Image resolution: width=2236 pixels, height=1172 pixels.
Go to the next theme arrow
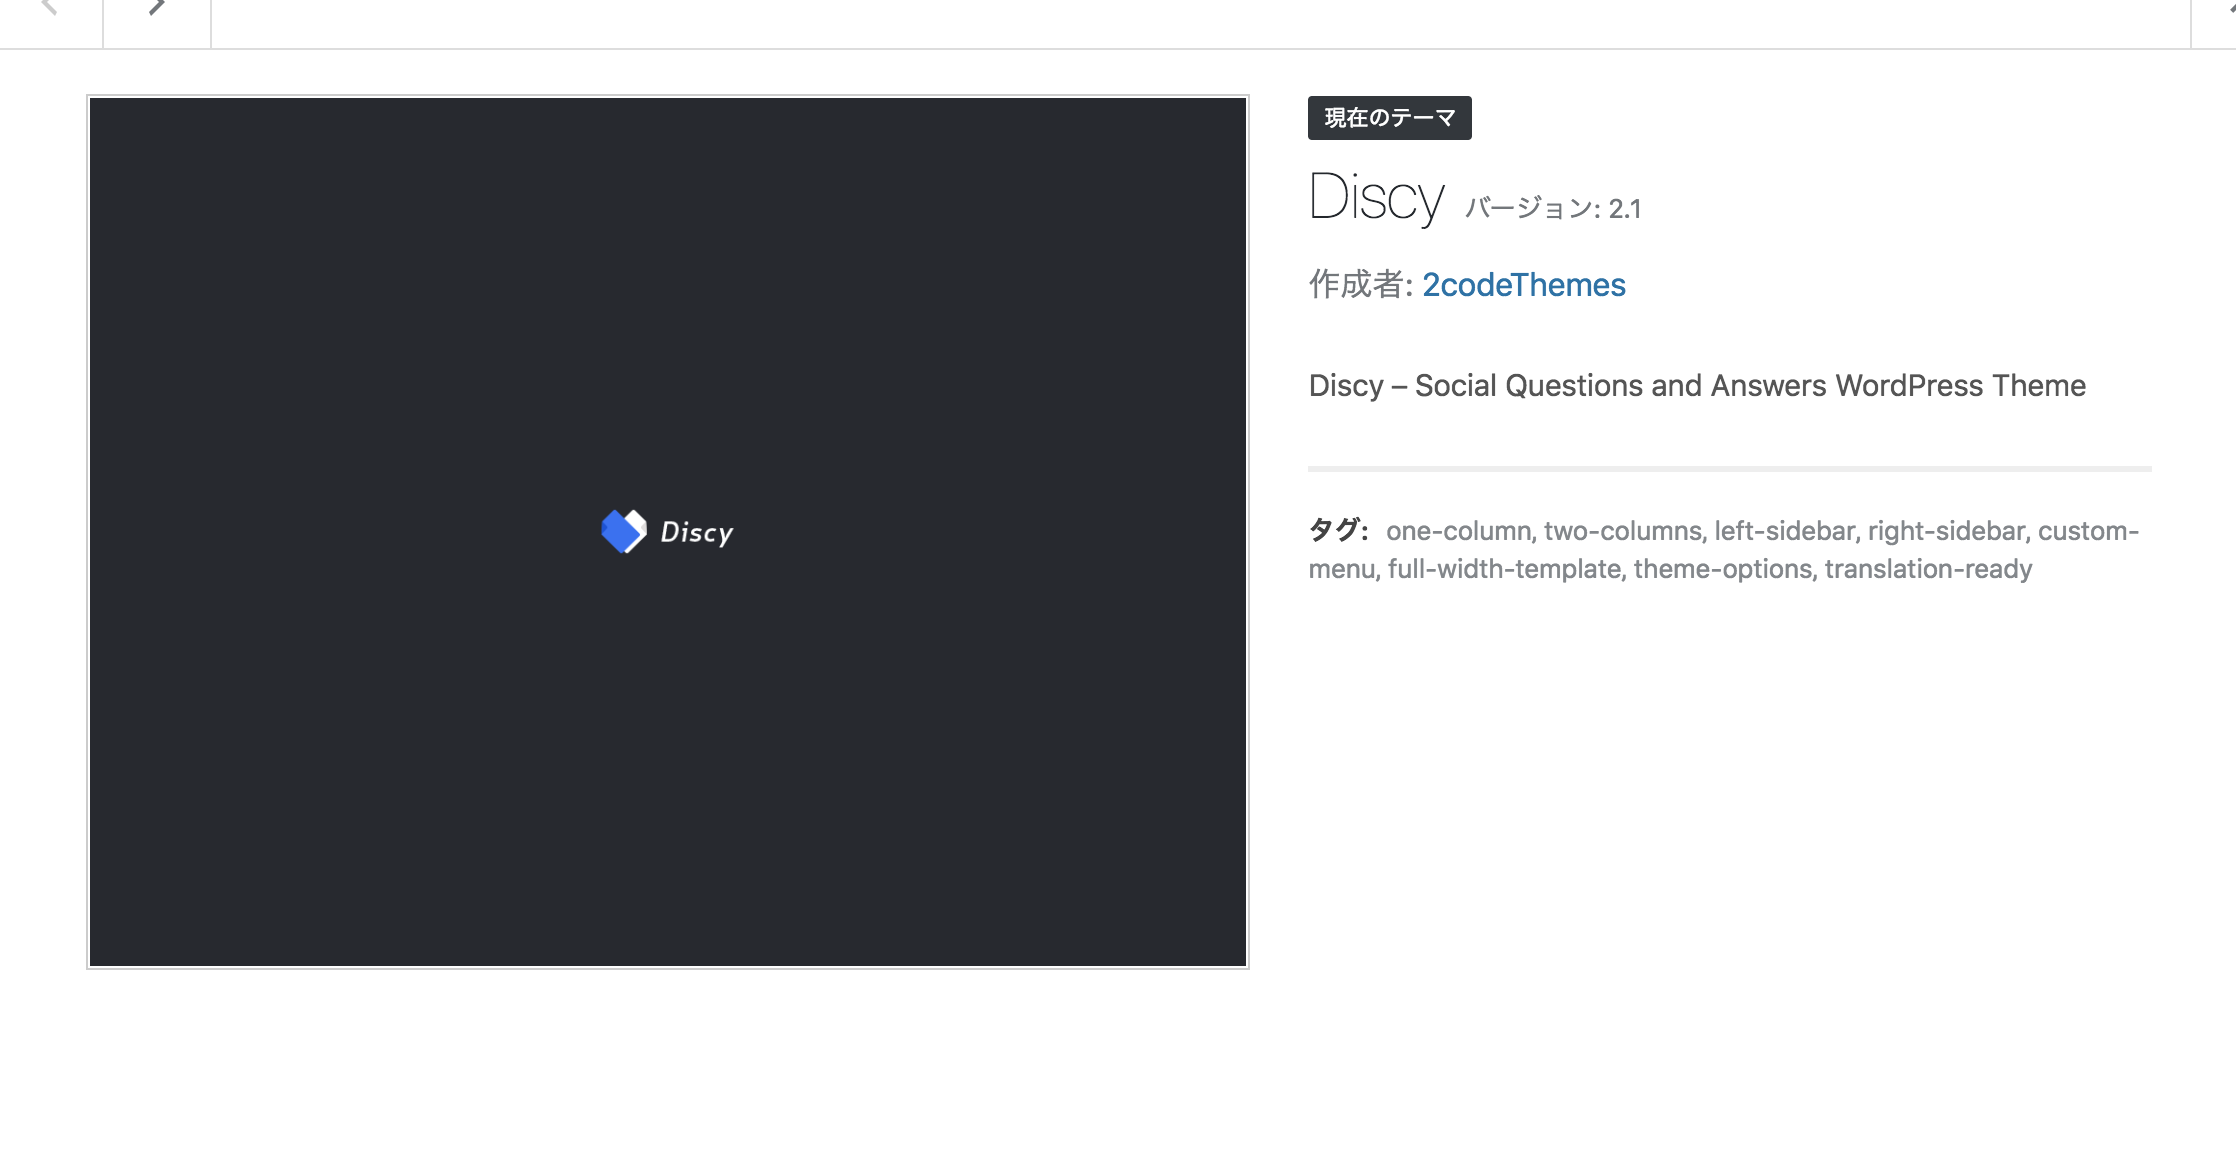pyautogui.click(x=157, y=10)
